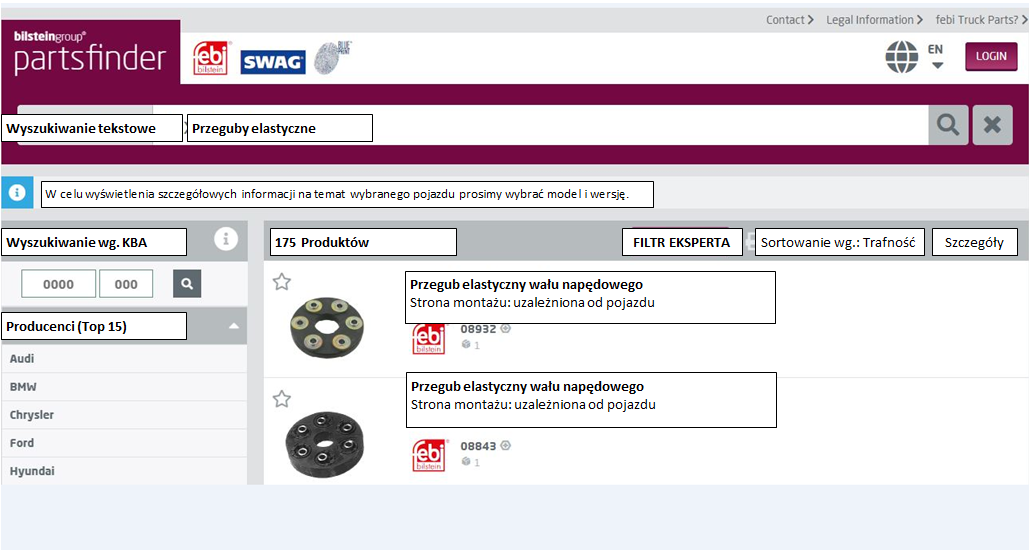Open the EN language dropdown
This screenshot has height=551, width=1031.
pyautogui.click(x=937, y=57)
